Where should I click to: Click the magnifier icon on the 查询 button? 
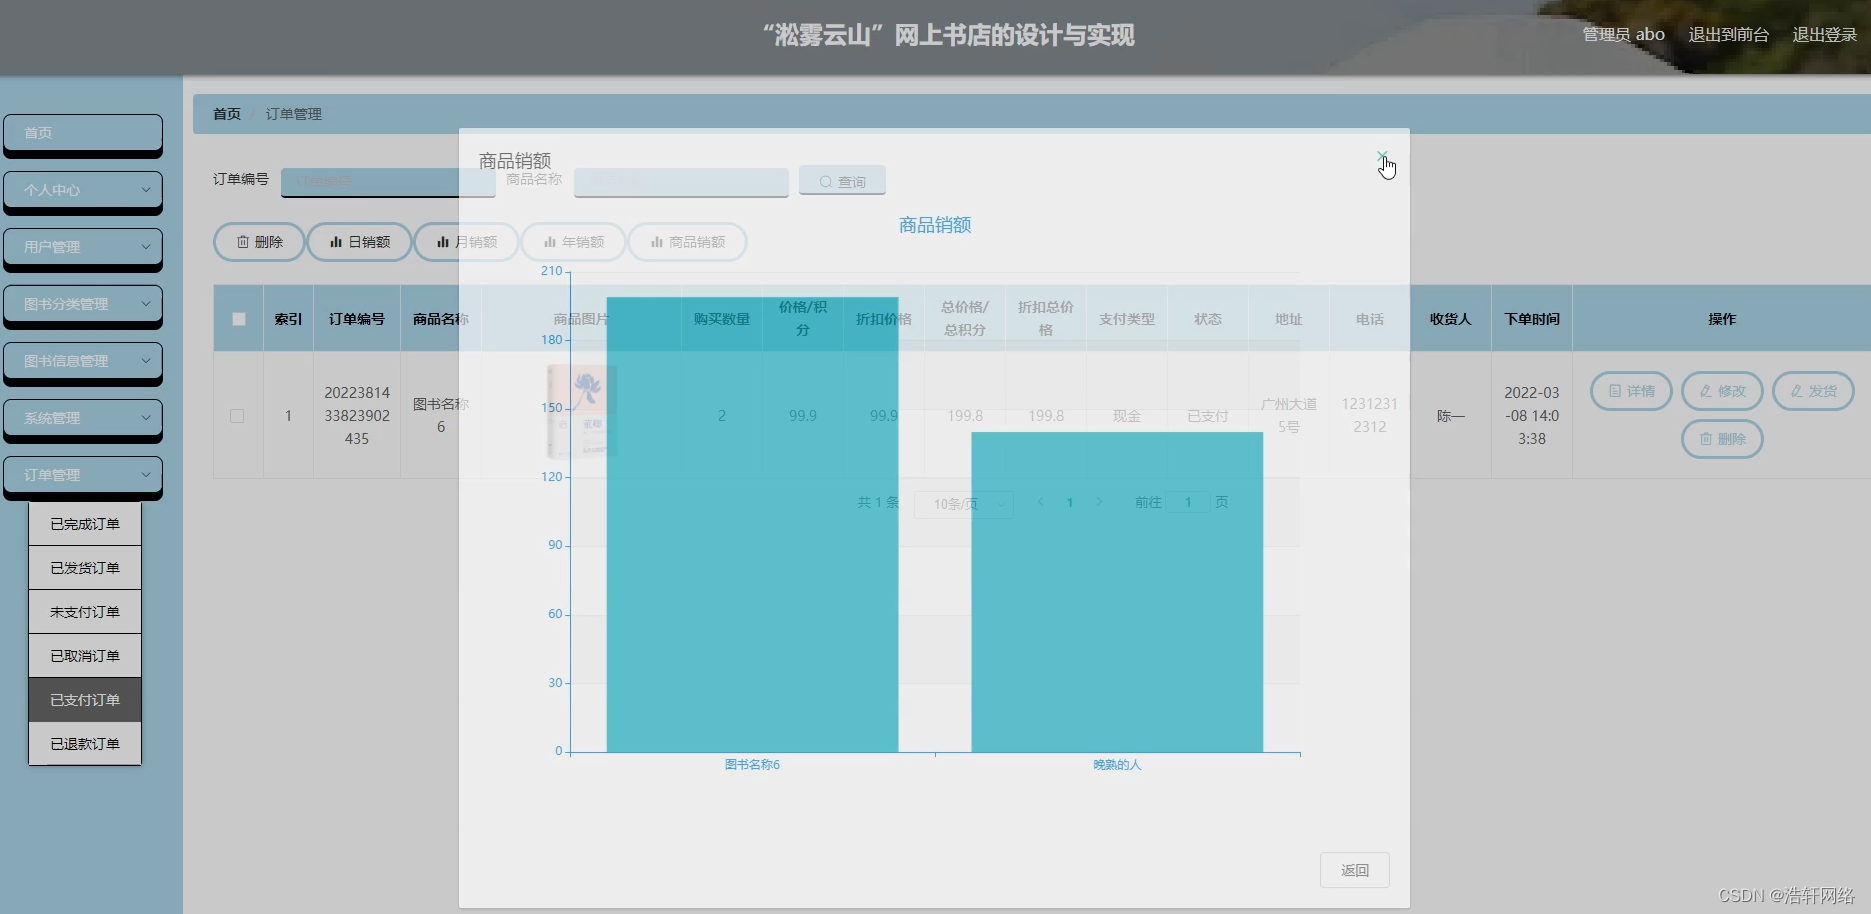[824, 180]
